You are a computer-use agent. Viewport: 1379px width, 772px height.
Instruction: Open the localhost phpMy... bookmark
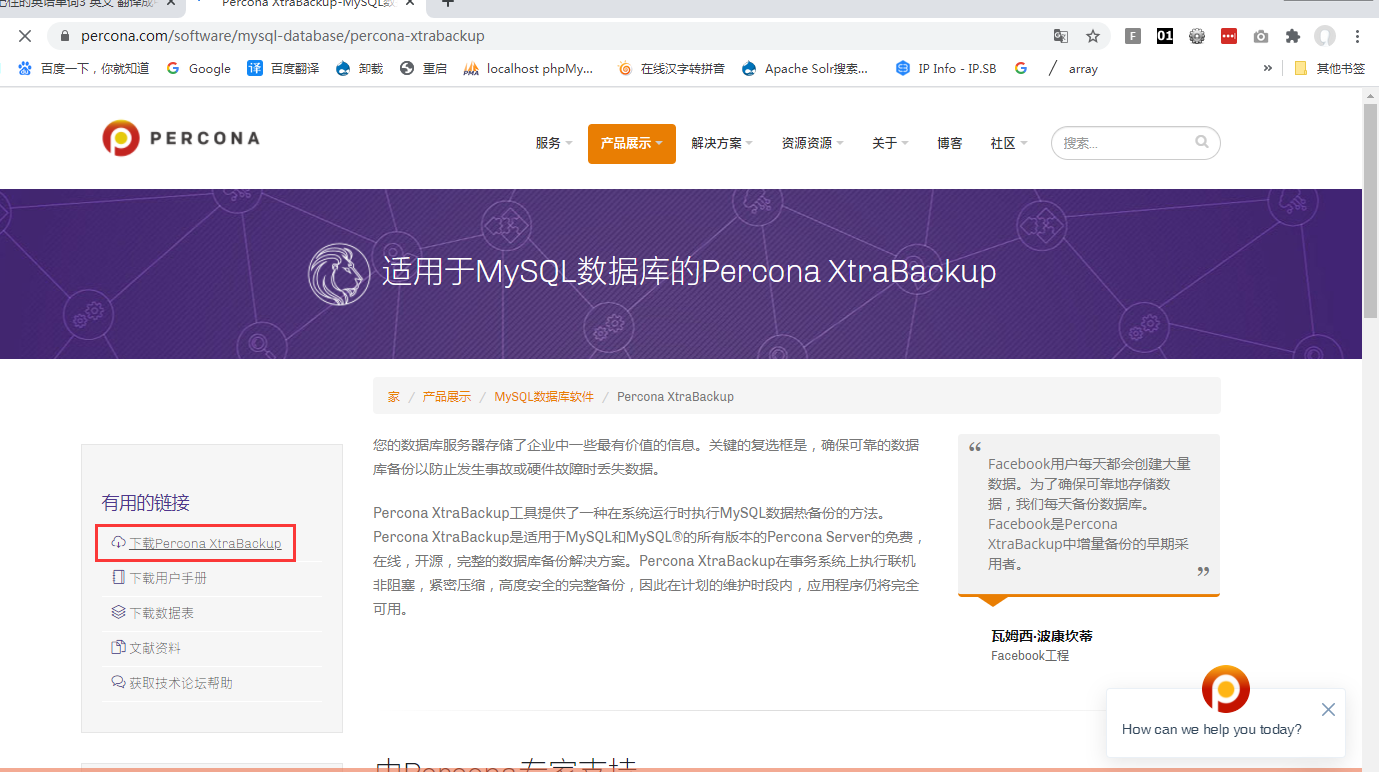528,68
